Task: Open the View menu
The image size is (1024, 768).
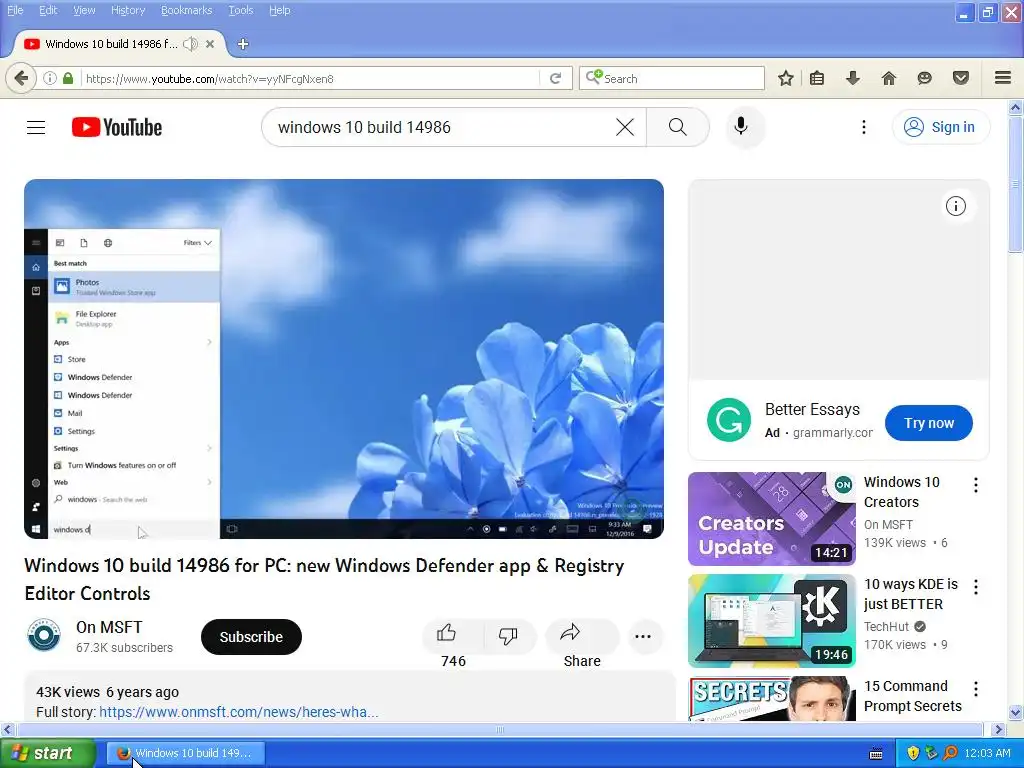Action: (x=84, y=10)
